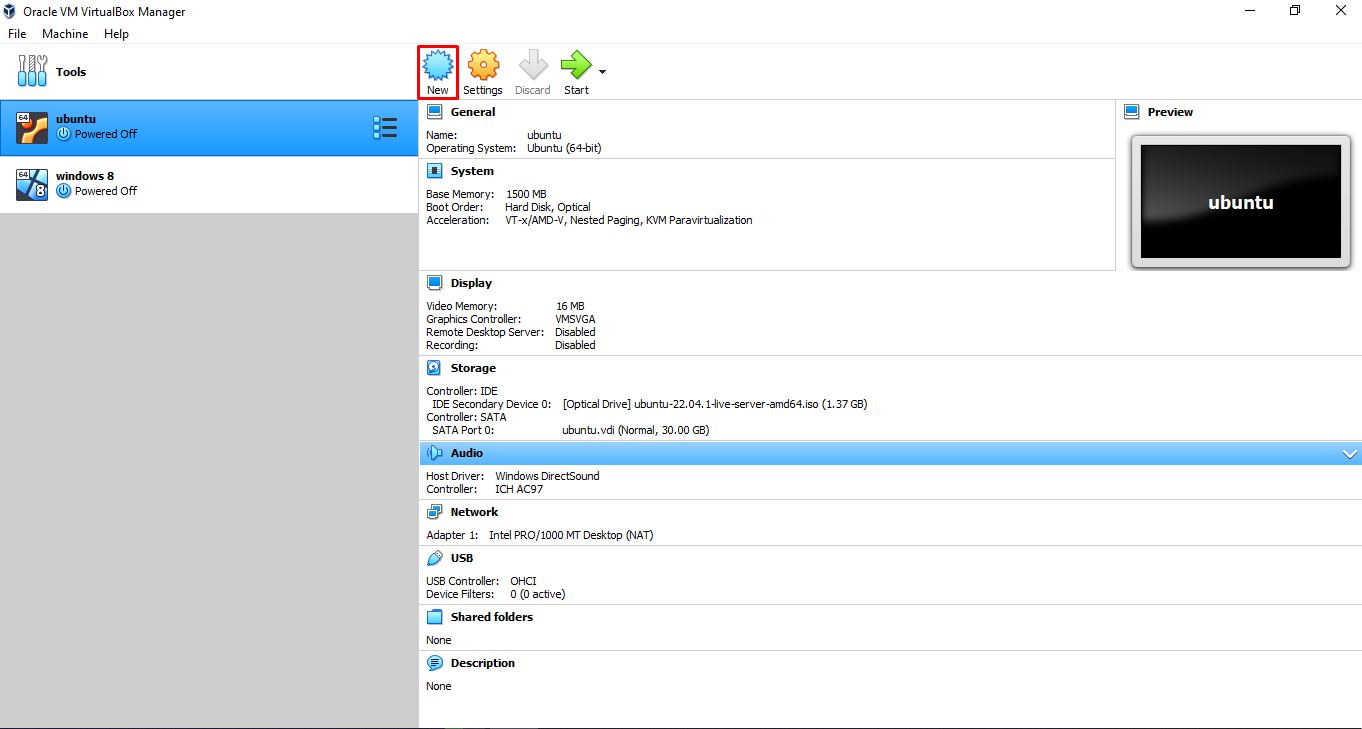Open the Machine menu
Viewport: 1362px width, 729px height.
[x=65, y=34]
